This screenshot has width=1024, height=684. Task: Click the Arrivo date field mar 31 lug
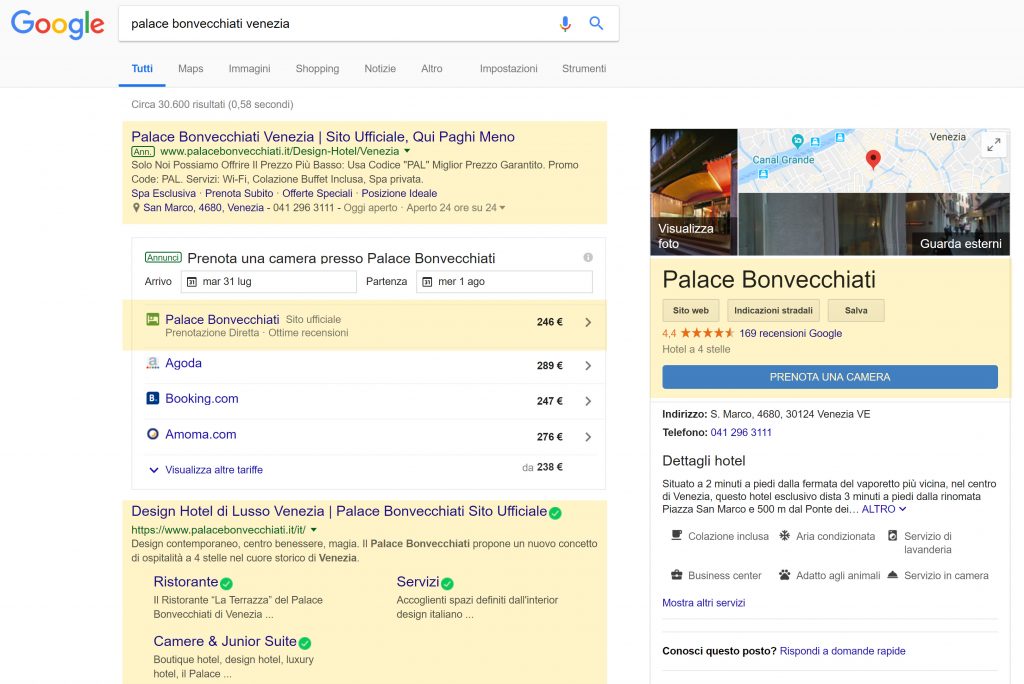(268, 282)
